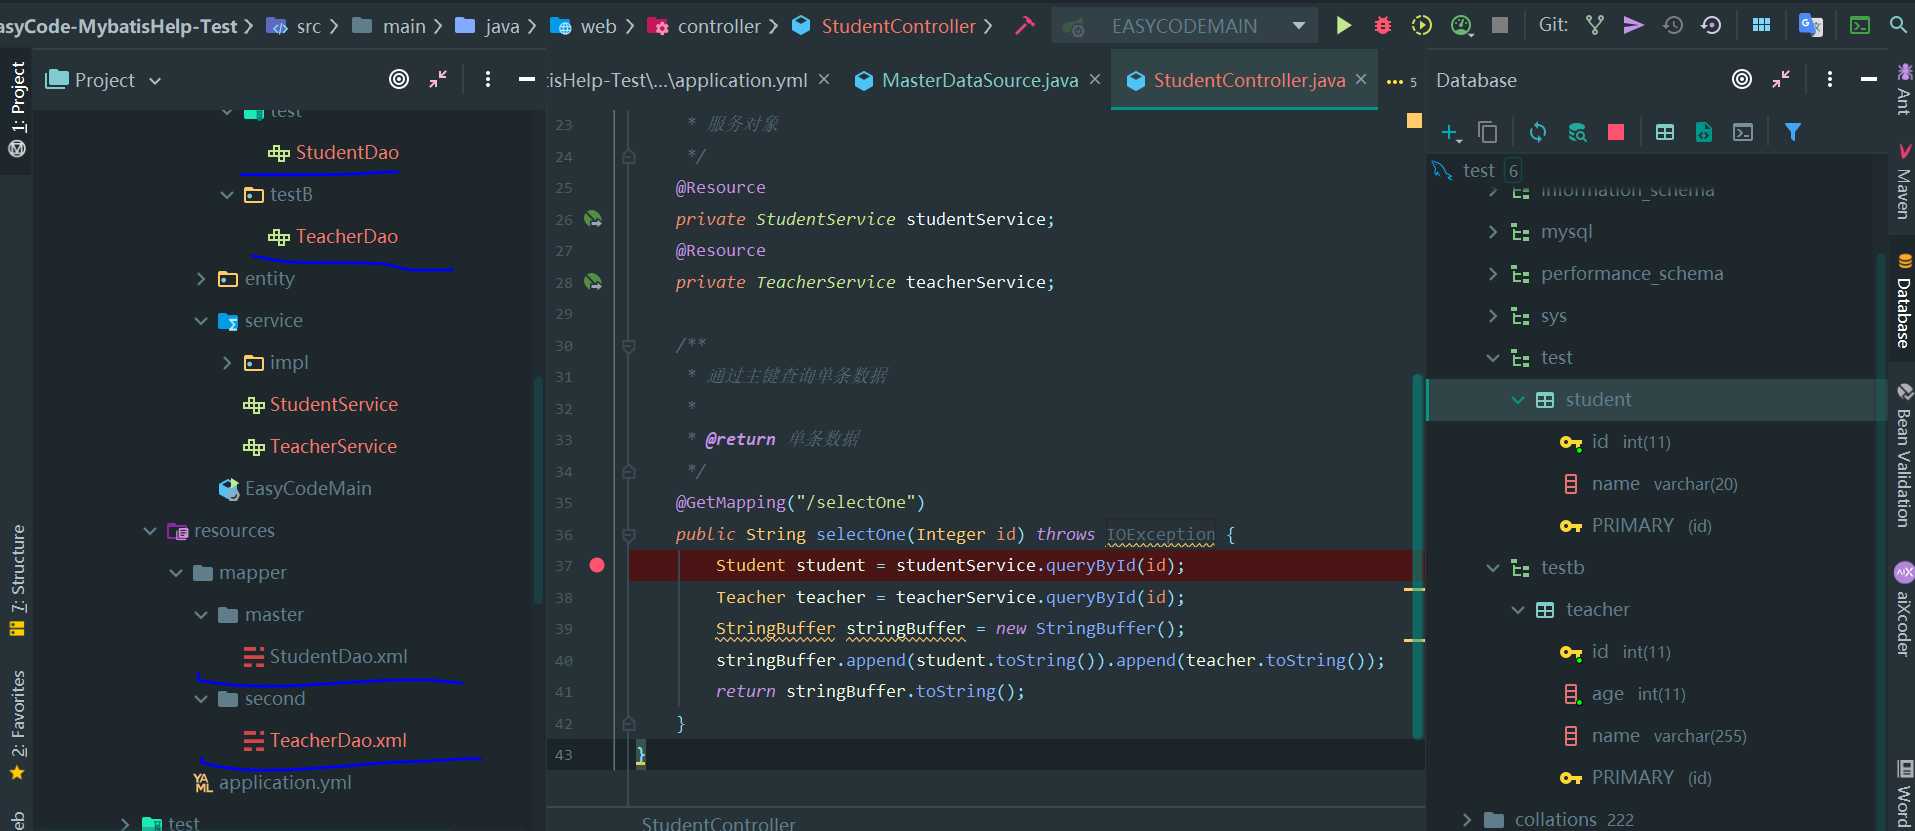Screen dimensions: 1915x831
Task: Click the Git commit purple arrow icon
Action: point(1633,25)
